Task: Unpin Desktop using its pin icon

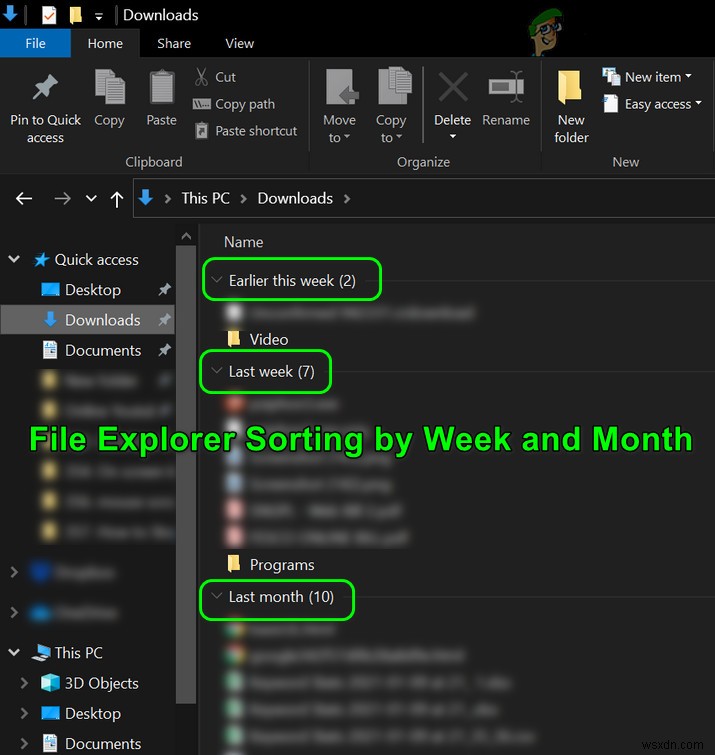Action: click(x=165, y=289)
